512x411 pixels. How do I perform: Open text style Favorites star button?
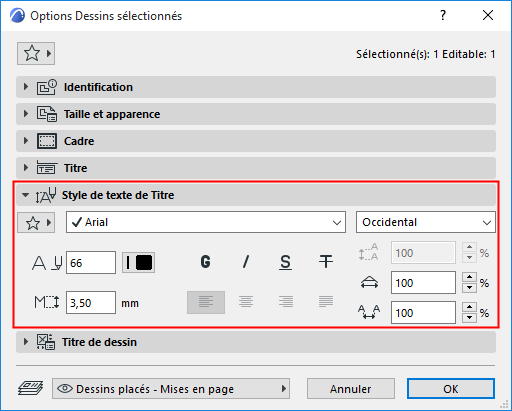click(36, 222)
